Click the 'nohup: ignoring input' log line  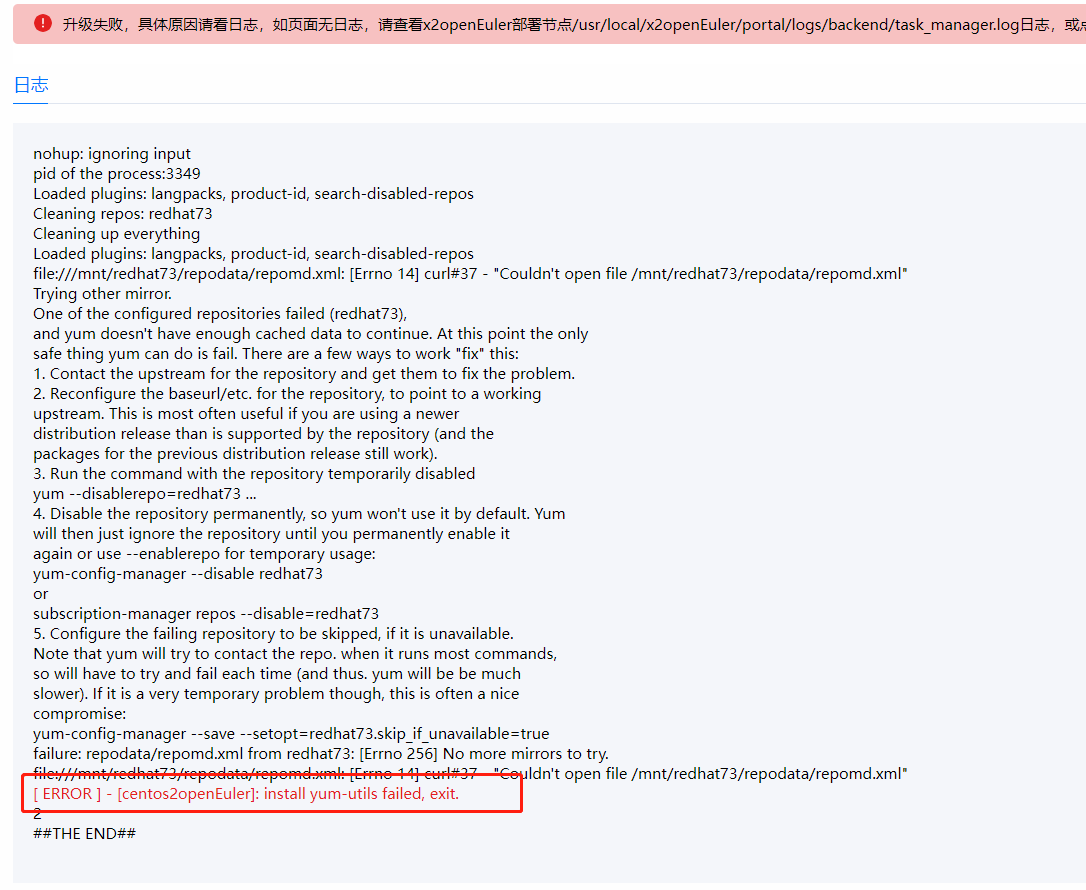(x=112, y=154)
